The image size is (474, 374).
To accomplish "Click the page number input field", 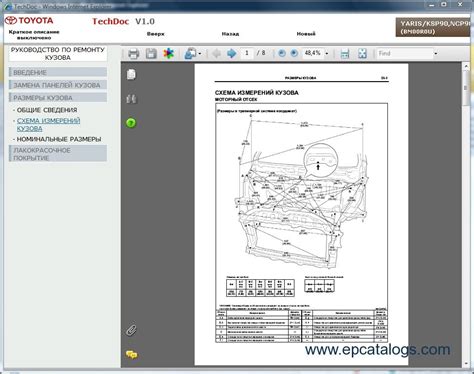I will tap(247, 53).
